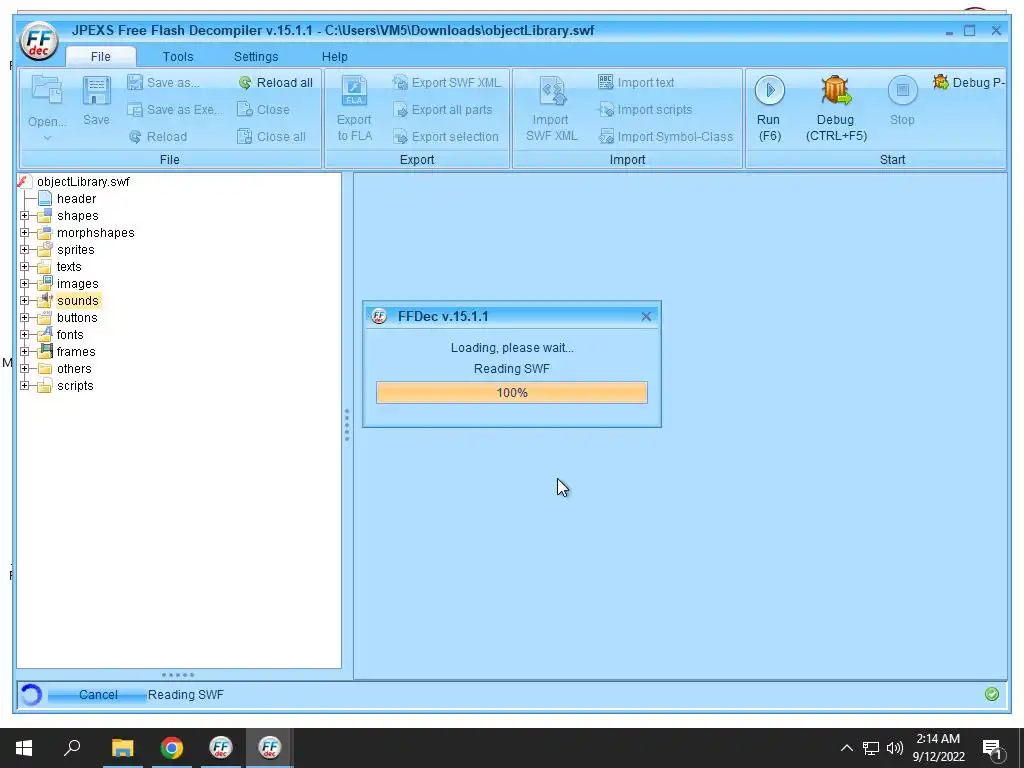1024x768 pixels.
Task: Click Close all in ribbon
Action: [272, 136]
